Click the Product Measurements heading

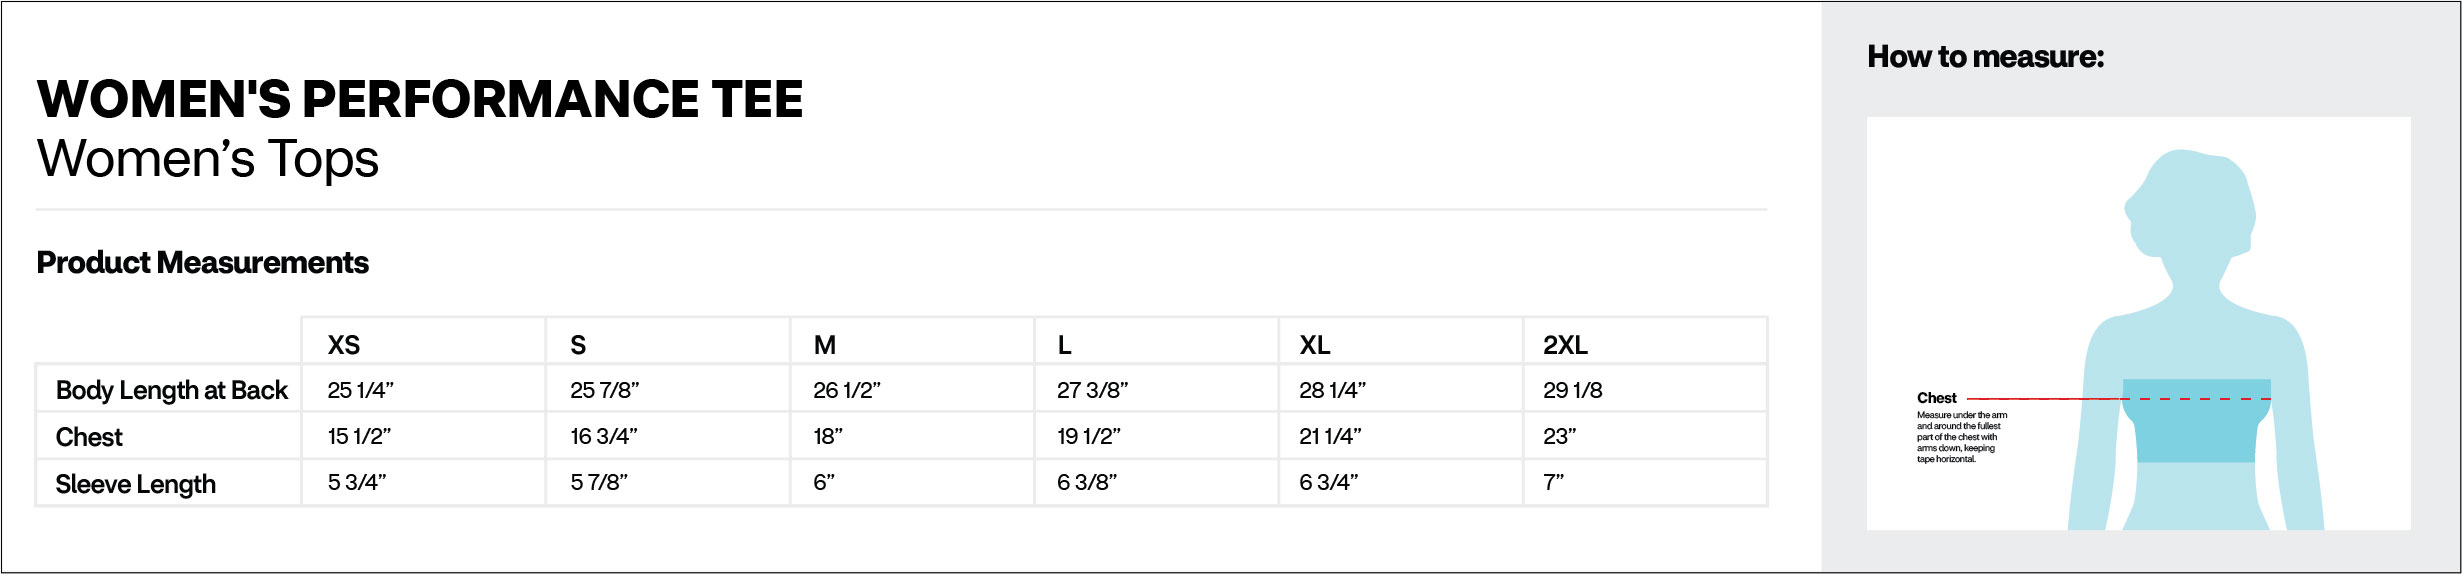[x=203, y=262]
